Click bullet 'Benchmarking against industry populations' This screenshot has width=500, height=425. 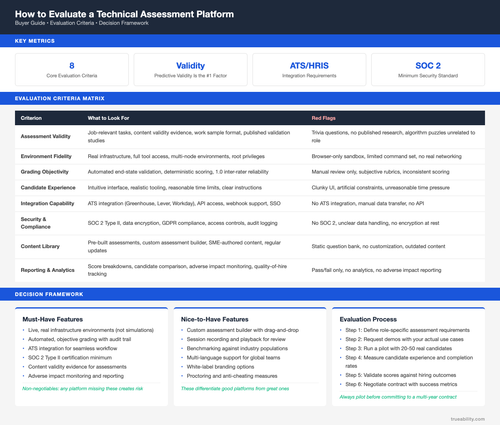pyautogui.click(x=237, y=348)
